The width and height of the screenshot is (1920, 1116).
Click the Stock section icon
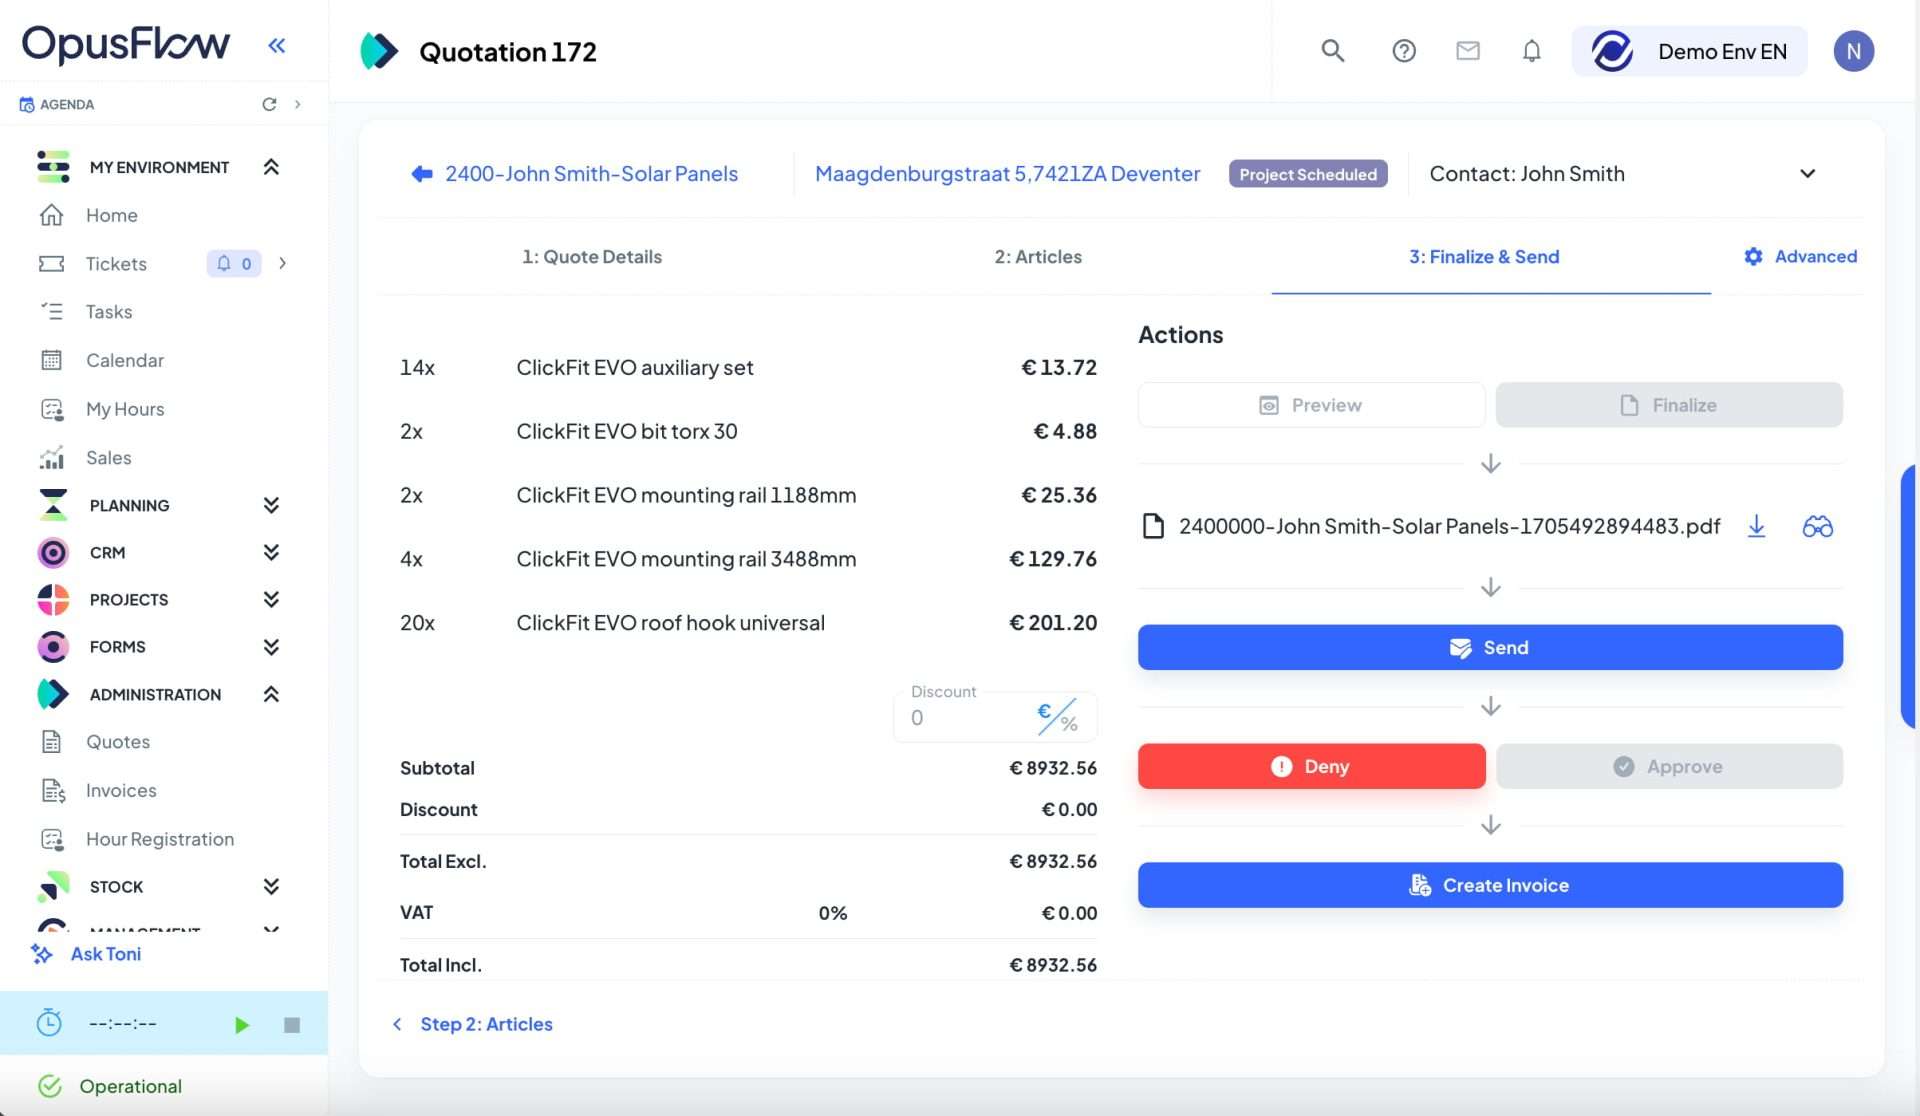coord(53,886)
